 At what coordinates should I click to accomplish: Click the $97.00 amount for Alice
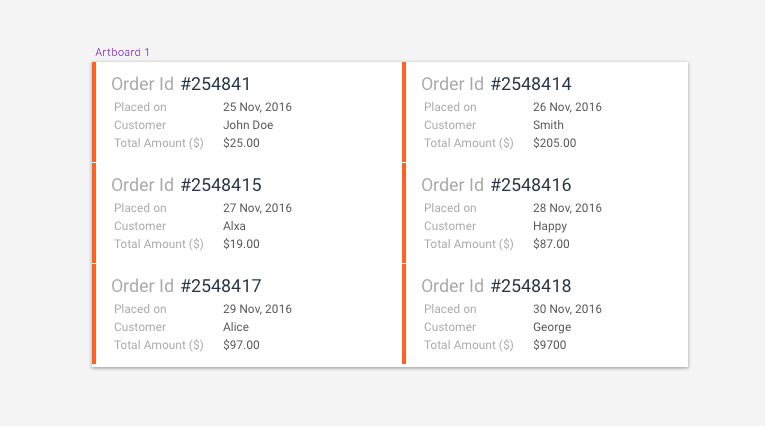click(241, 345)
